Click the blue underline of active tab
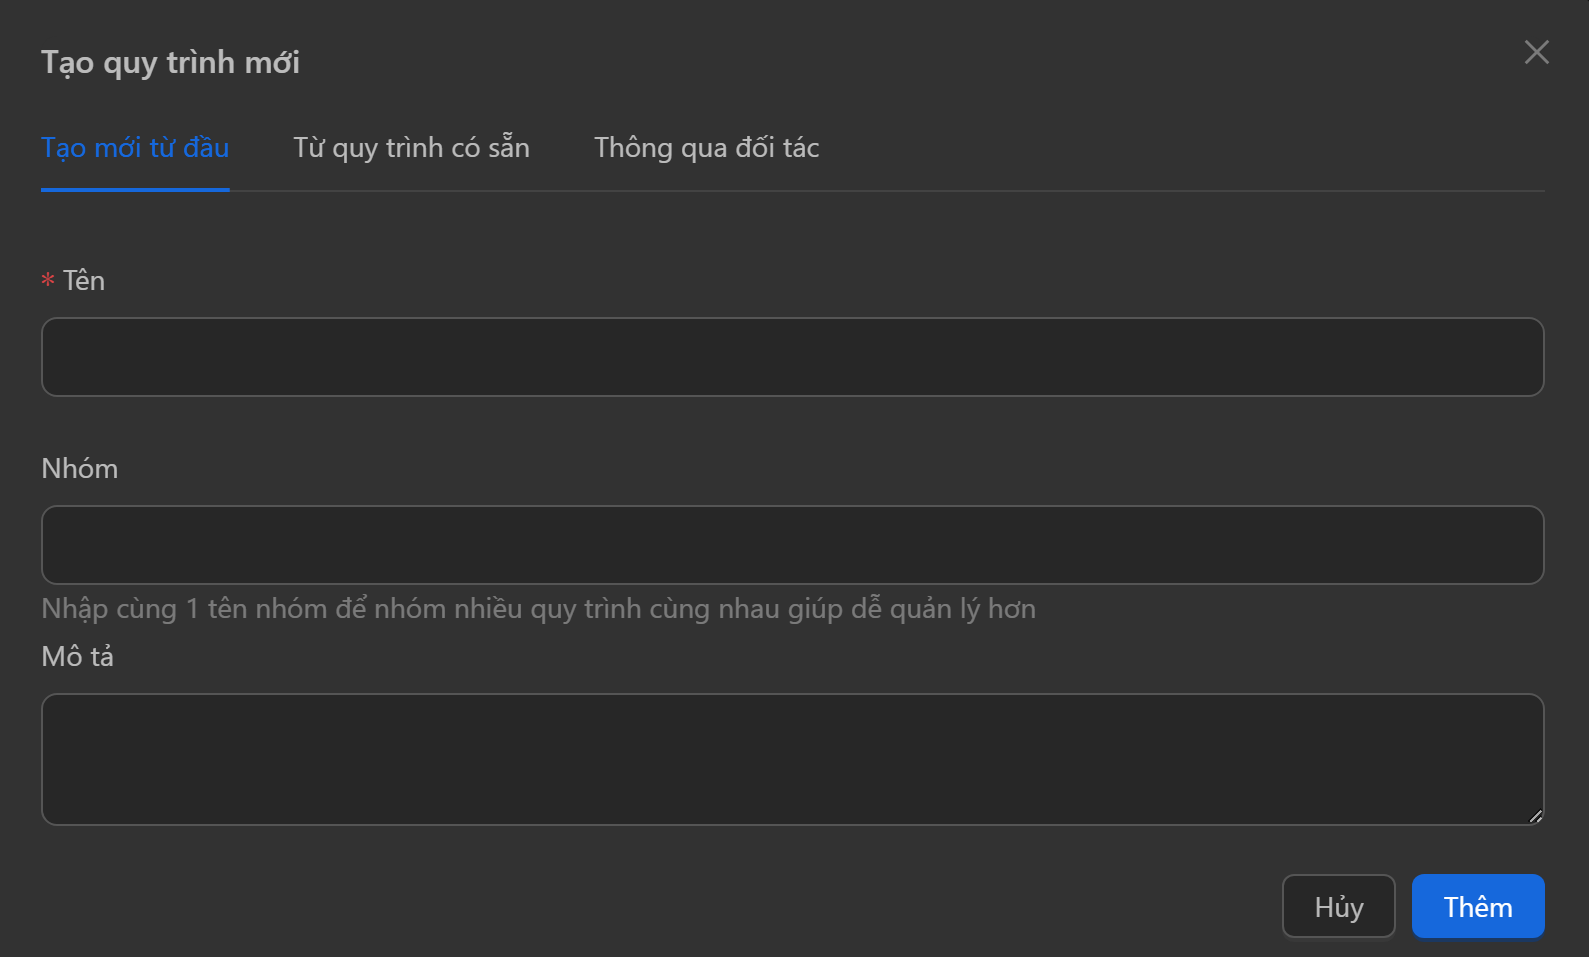1589x957 pixels. click(x=135, y=189)
